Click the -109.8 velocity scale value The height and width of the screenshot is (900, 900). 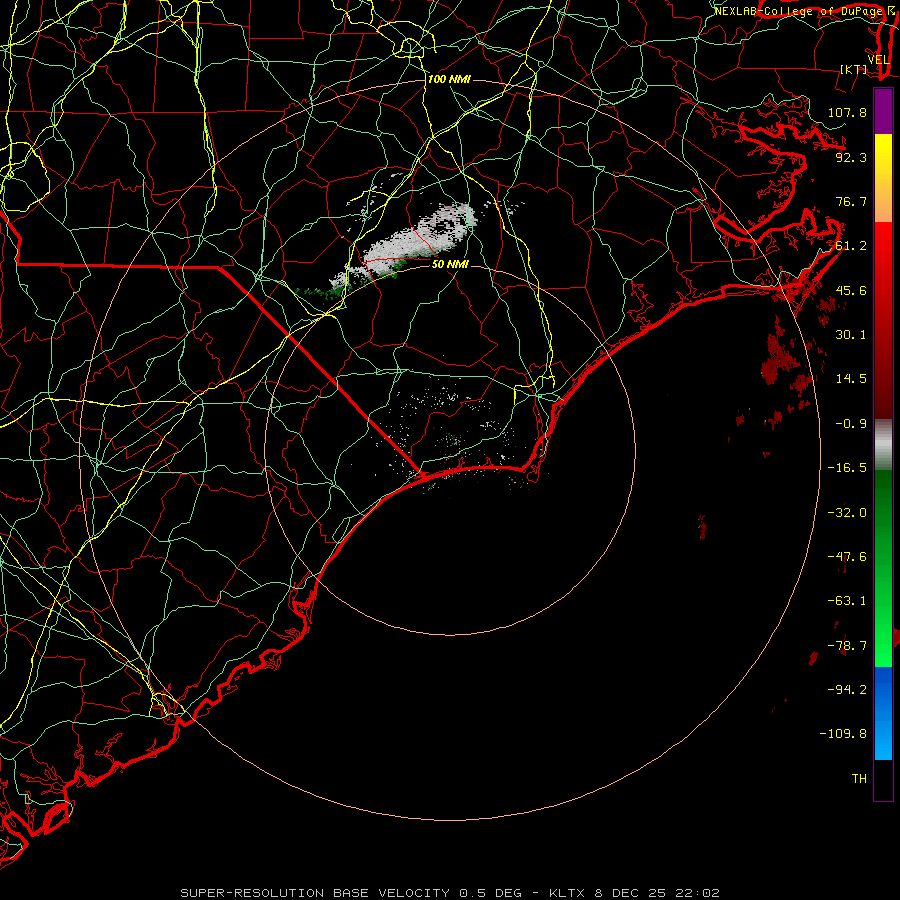(843, 734)
